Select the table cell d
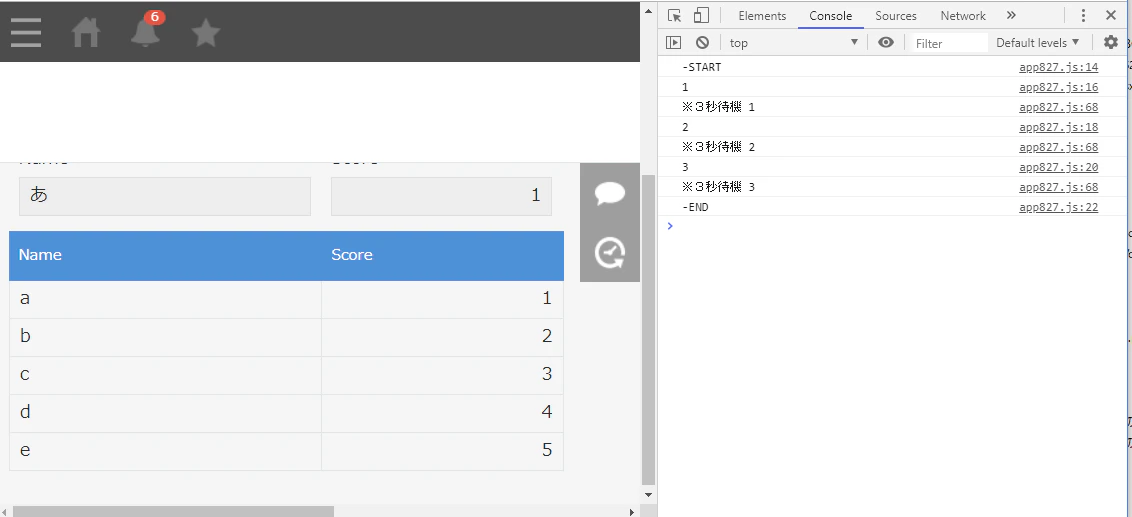Screen dimensions: 1132x517 pyautogui.click(x=165, y=413)
